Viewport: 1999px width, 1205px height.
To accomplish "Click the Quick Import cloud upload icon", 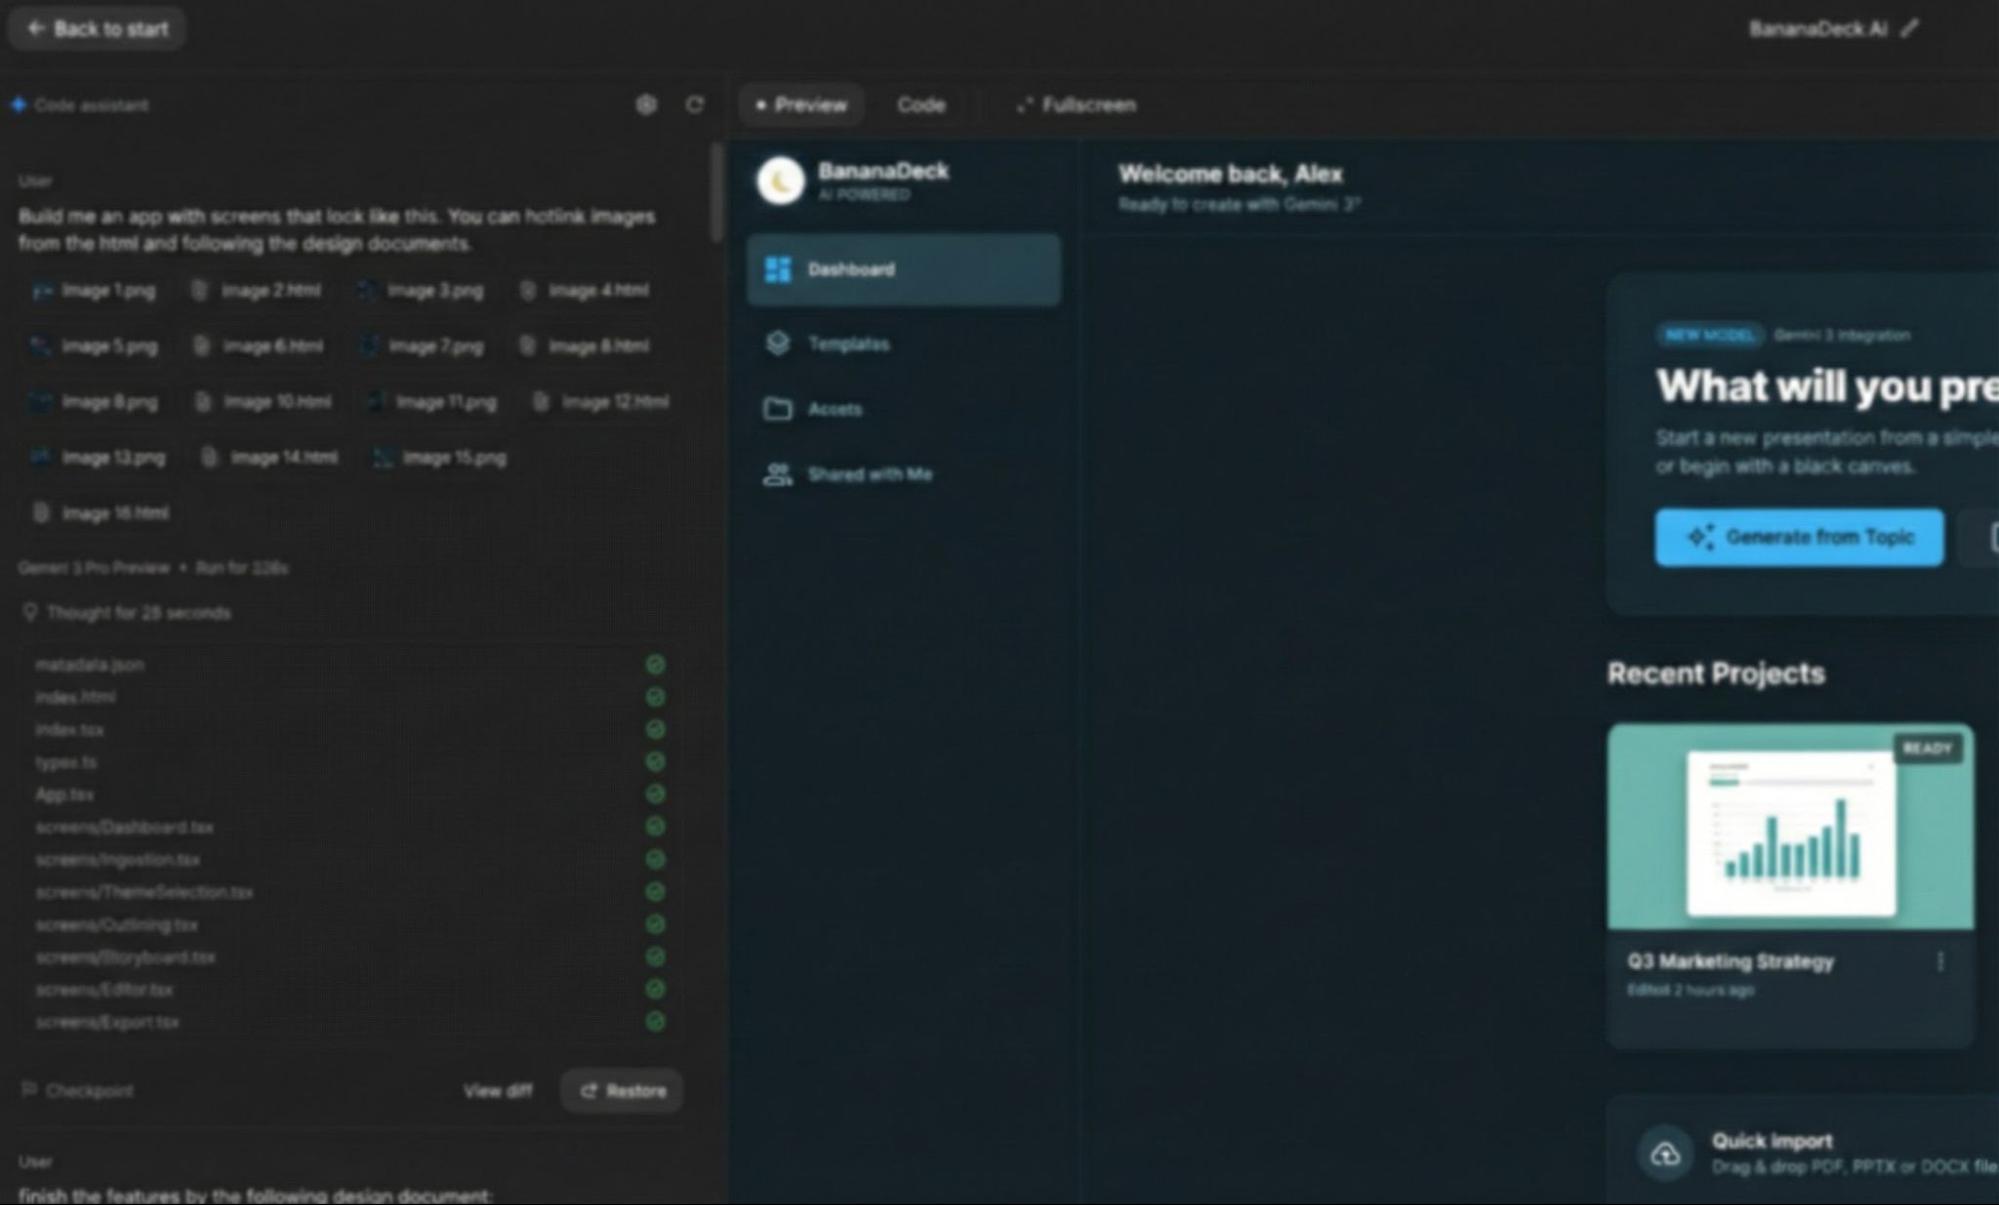I will pyautogui.click(x=1665, y=1155).
